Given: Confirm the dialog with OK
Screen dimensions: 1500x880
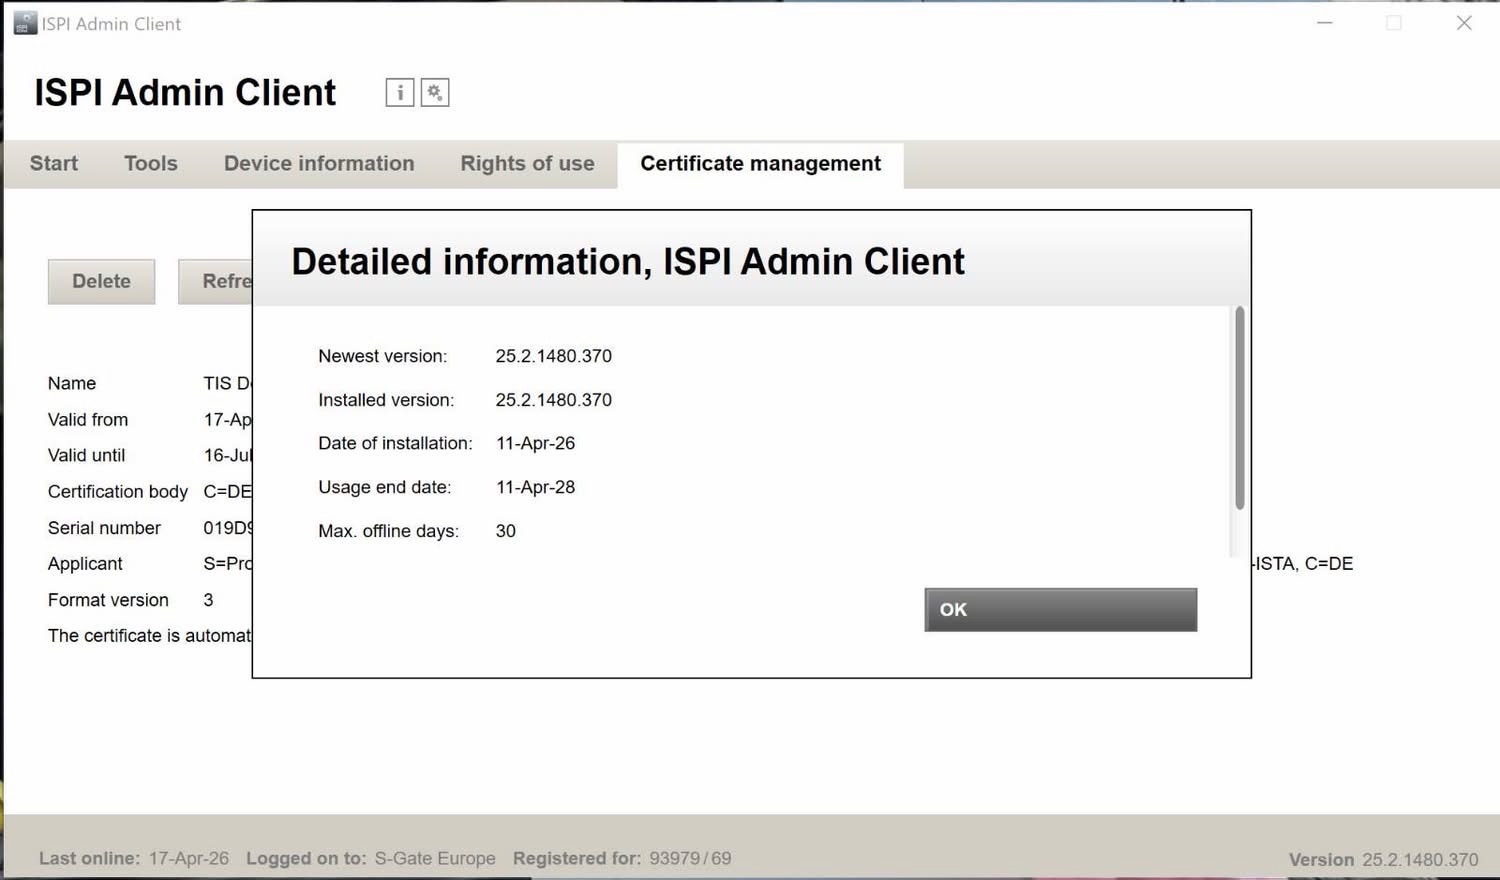Looking at the screenshot, I should [x=1060, y=610].
